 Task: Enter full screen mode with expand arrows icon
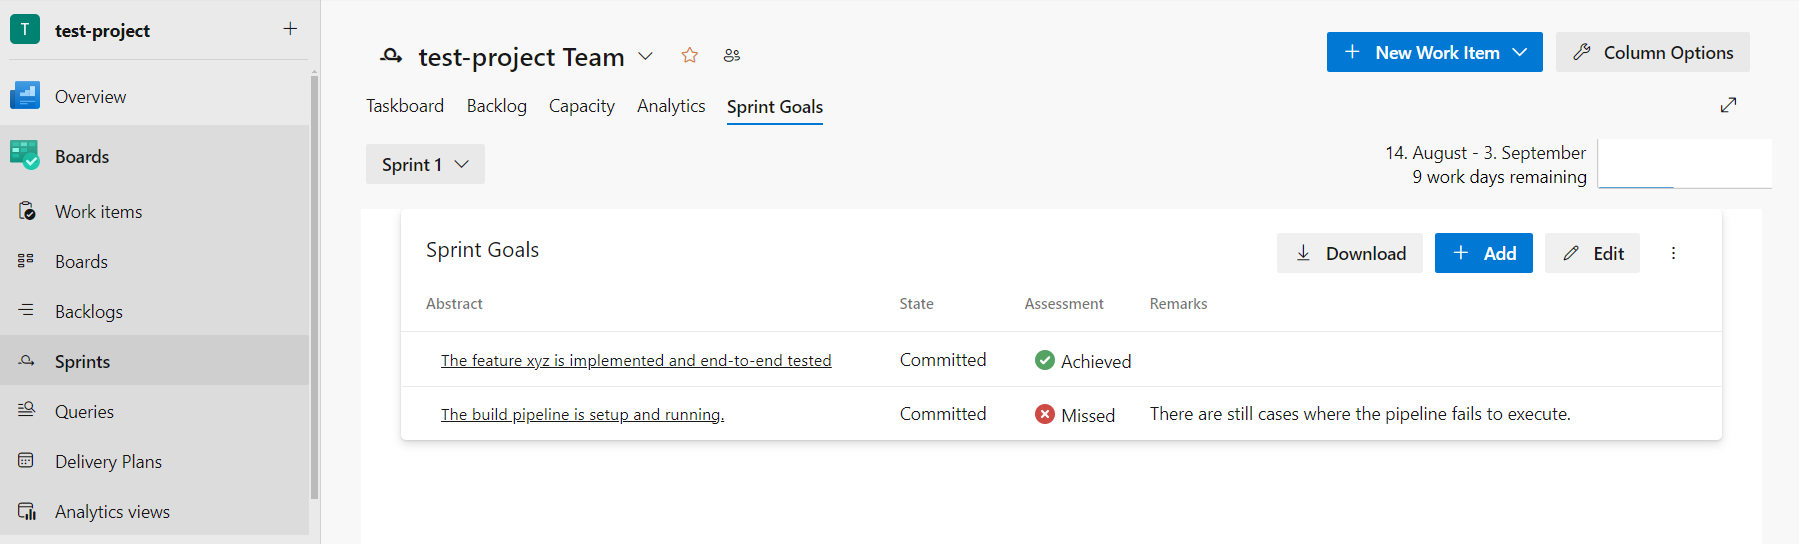click(1728, 105)
